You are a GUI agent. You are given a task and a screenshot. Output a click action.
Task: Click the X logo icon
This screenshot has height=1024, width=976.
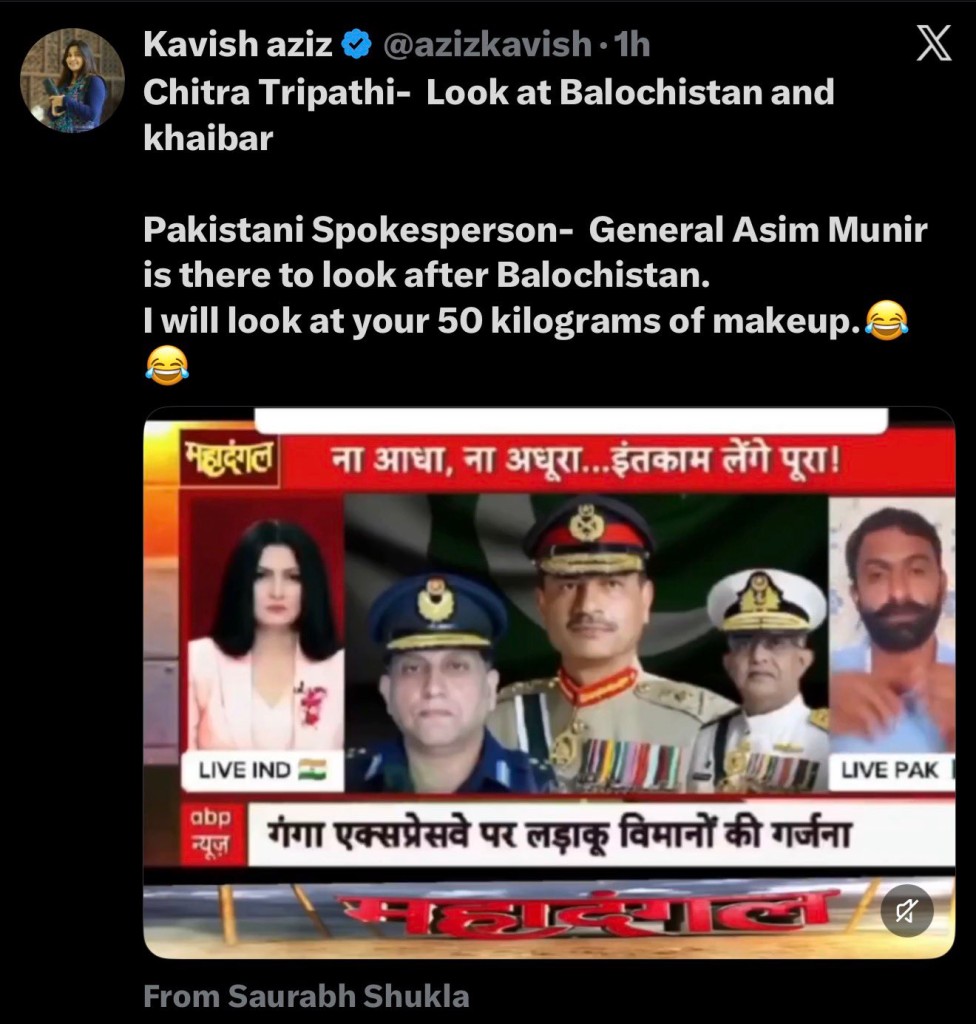(933, 44)
